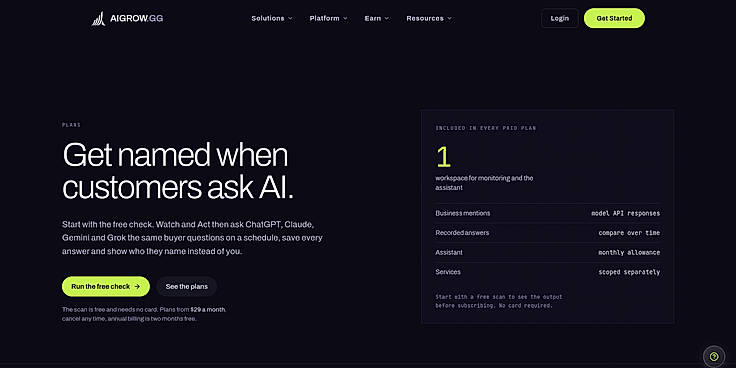The width and height of the screenshot is (736, 368).
Task: Click the AIGROW.GG brand name text
Action: [x=136, y=18]
